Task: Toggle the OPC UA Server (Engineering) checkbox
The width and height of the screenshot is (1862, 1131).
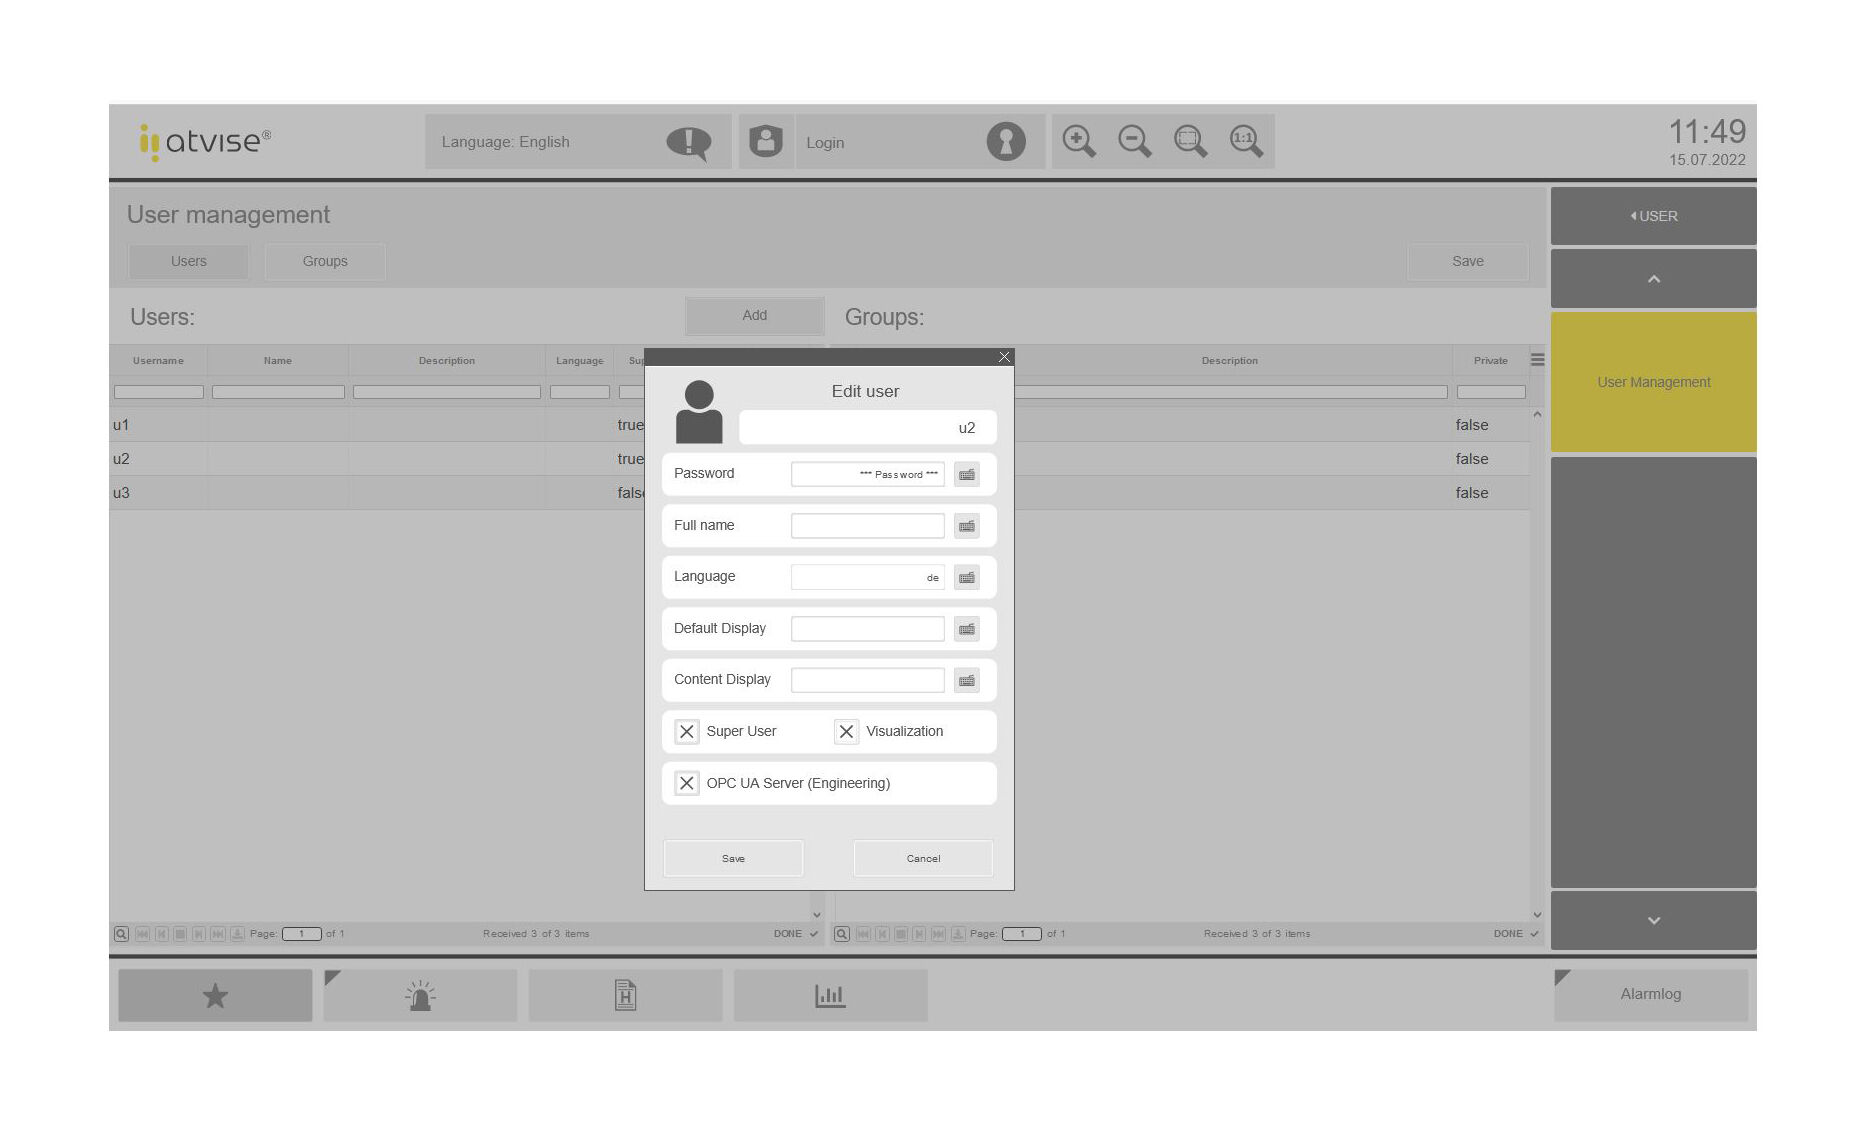Action: 686,783
